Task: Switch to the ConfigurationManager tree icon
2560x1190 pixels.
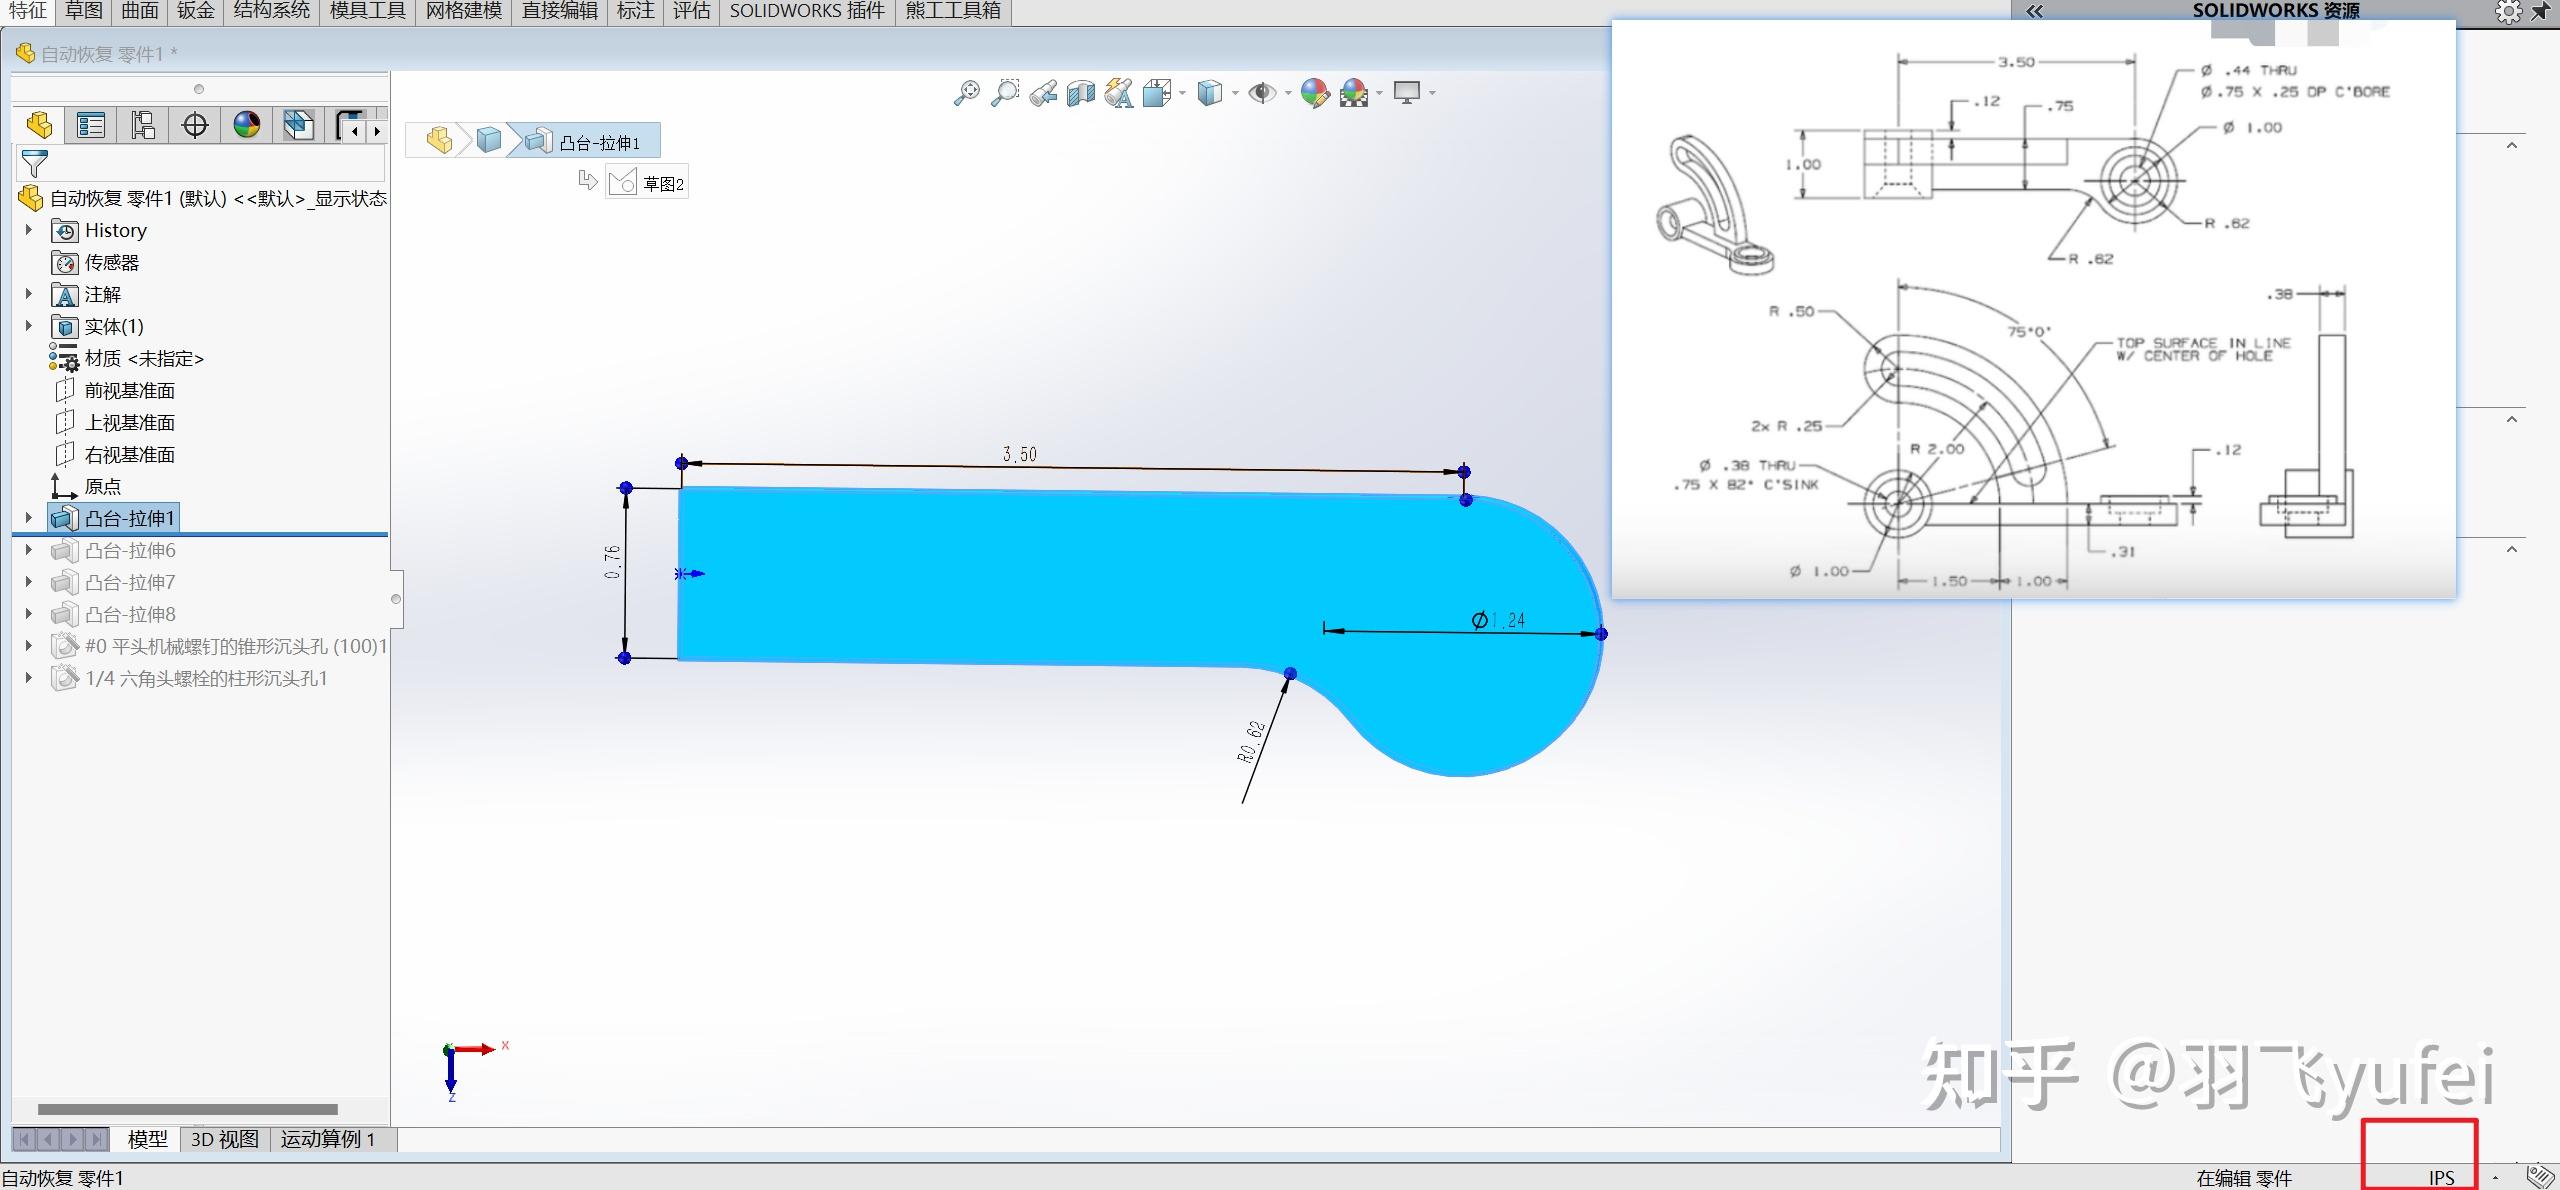Action: (144, 125)
